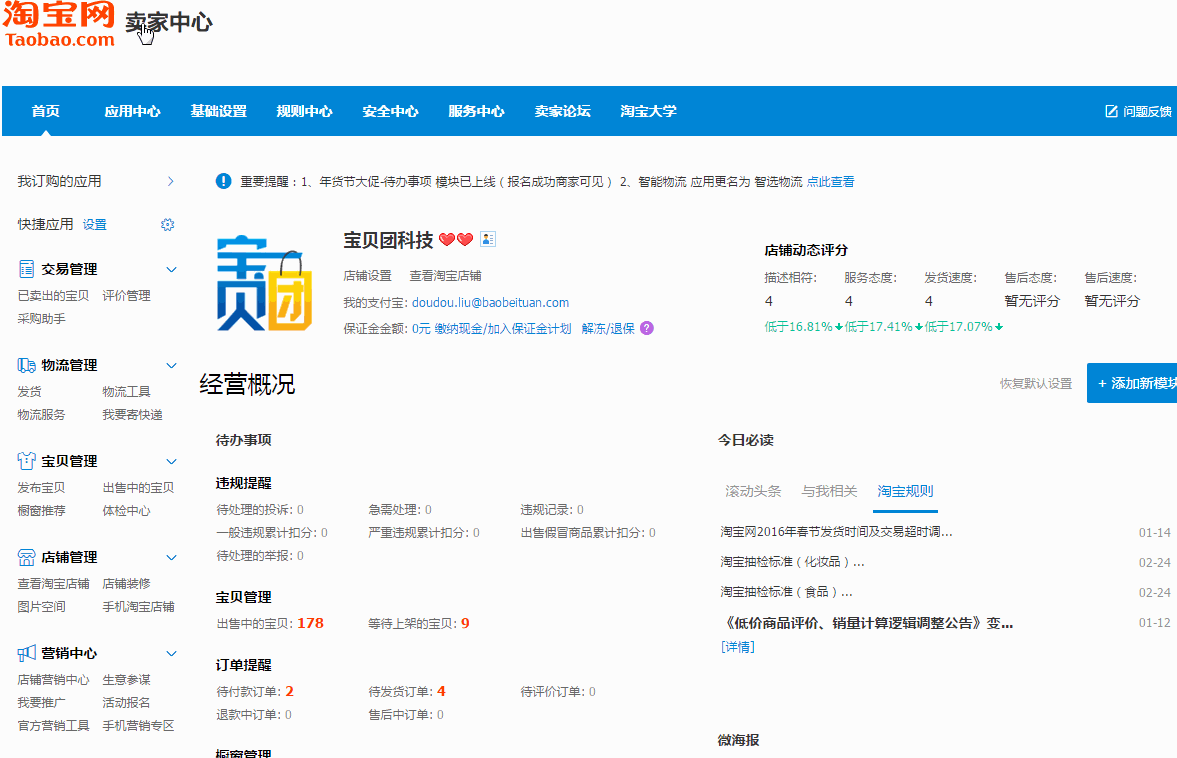Click the 卖家中心 header title

pyautogui.click(x=169, y=23)
